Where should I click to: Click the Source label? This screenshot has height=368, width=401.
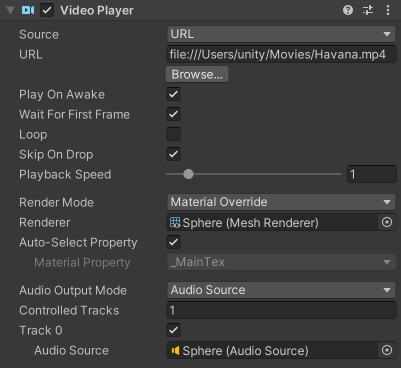[x=39, y=34]
